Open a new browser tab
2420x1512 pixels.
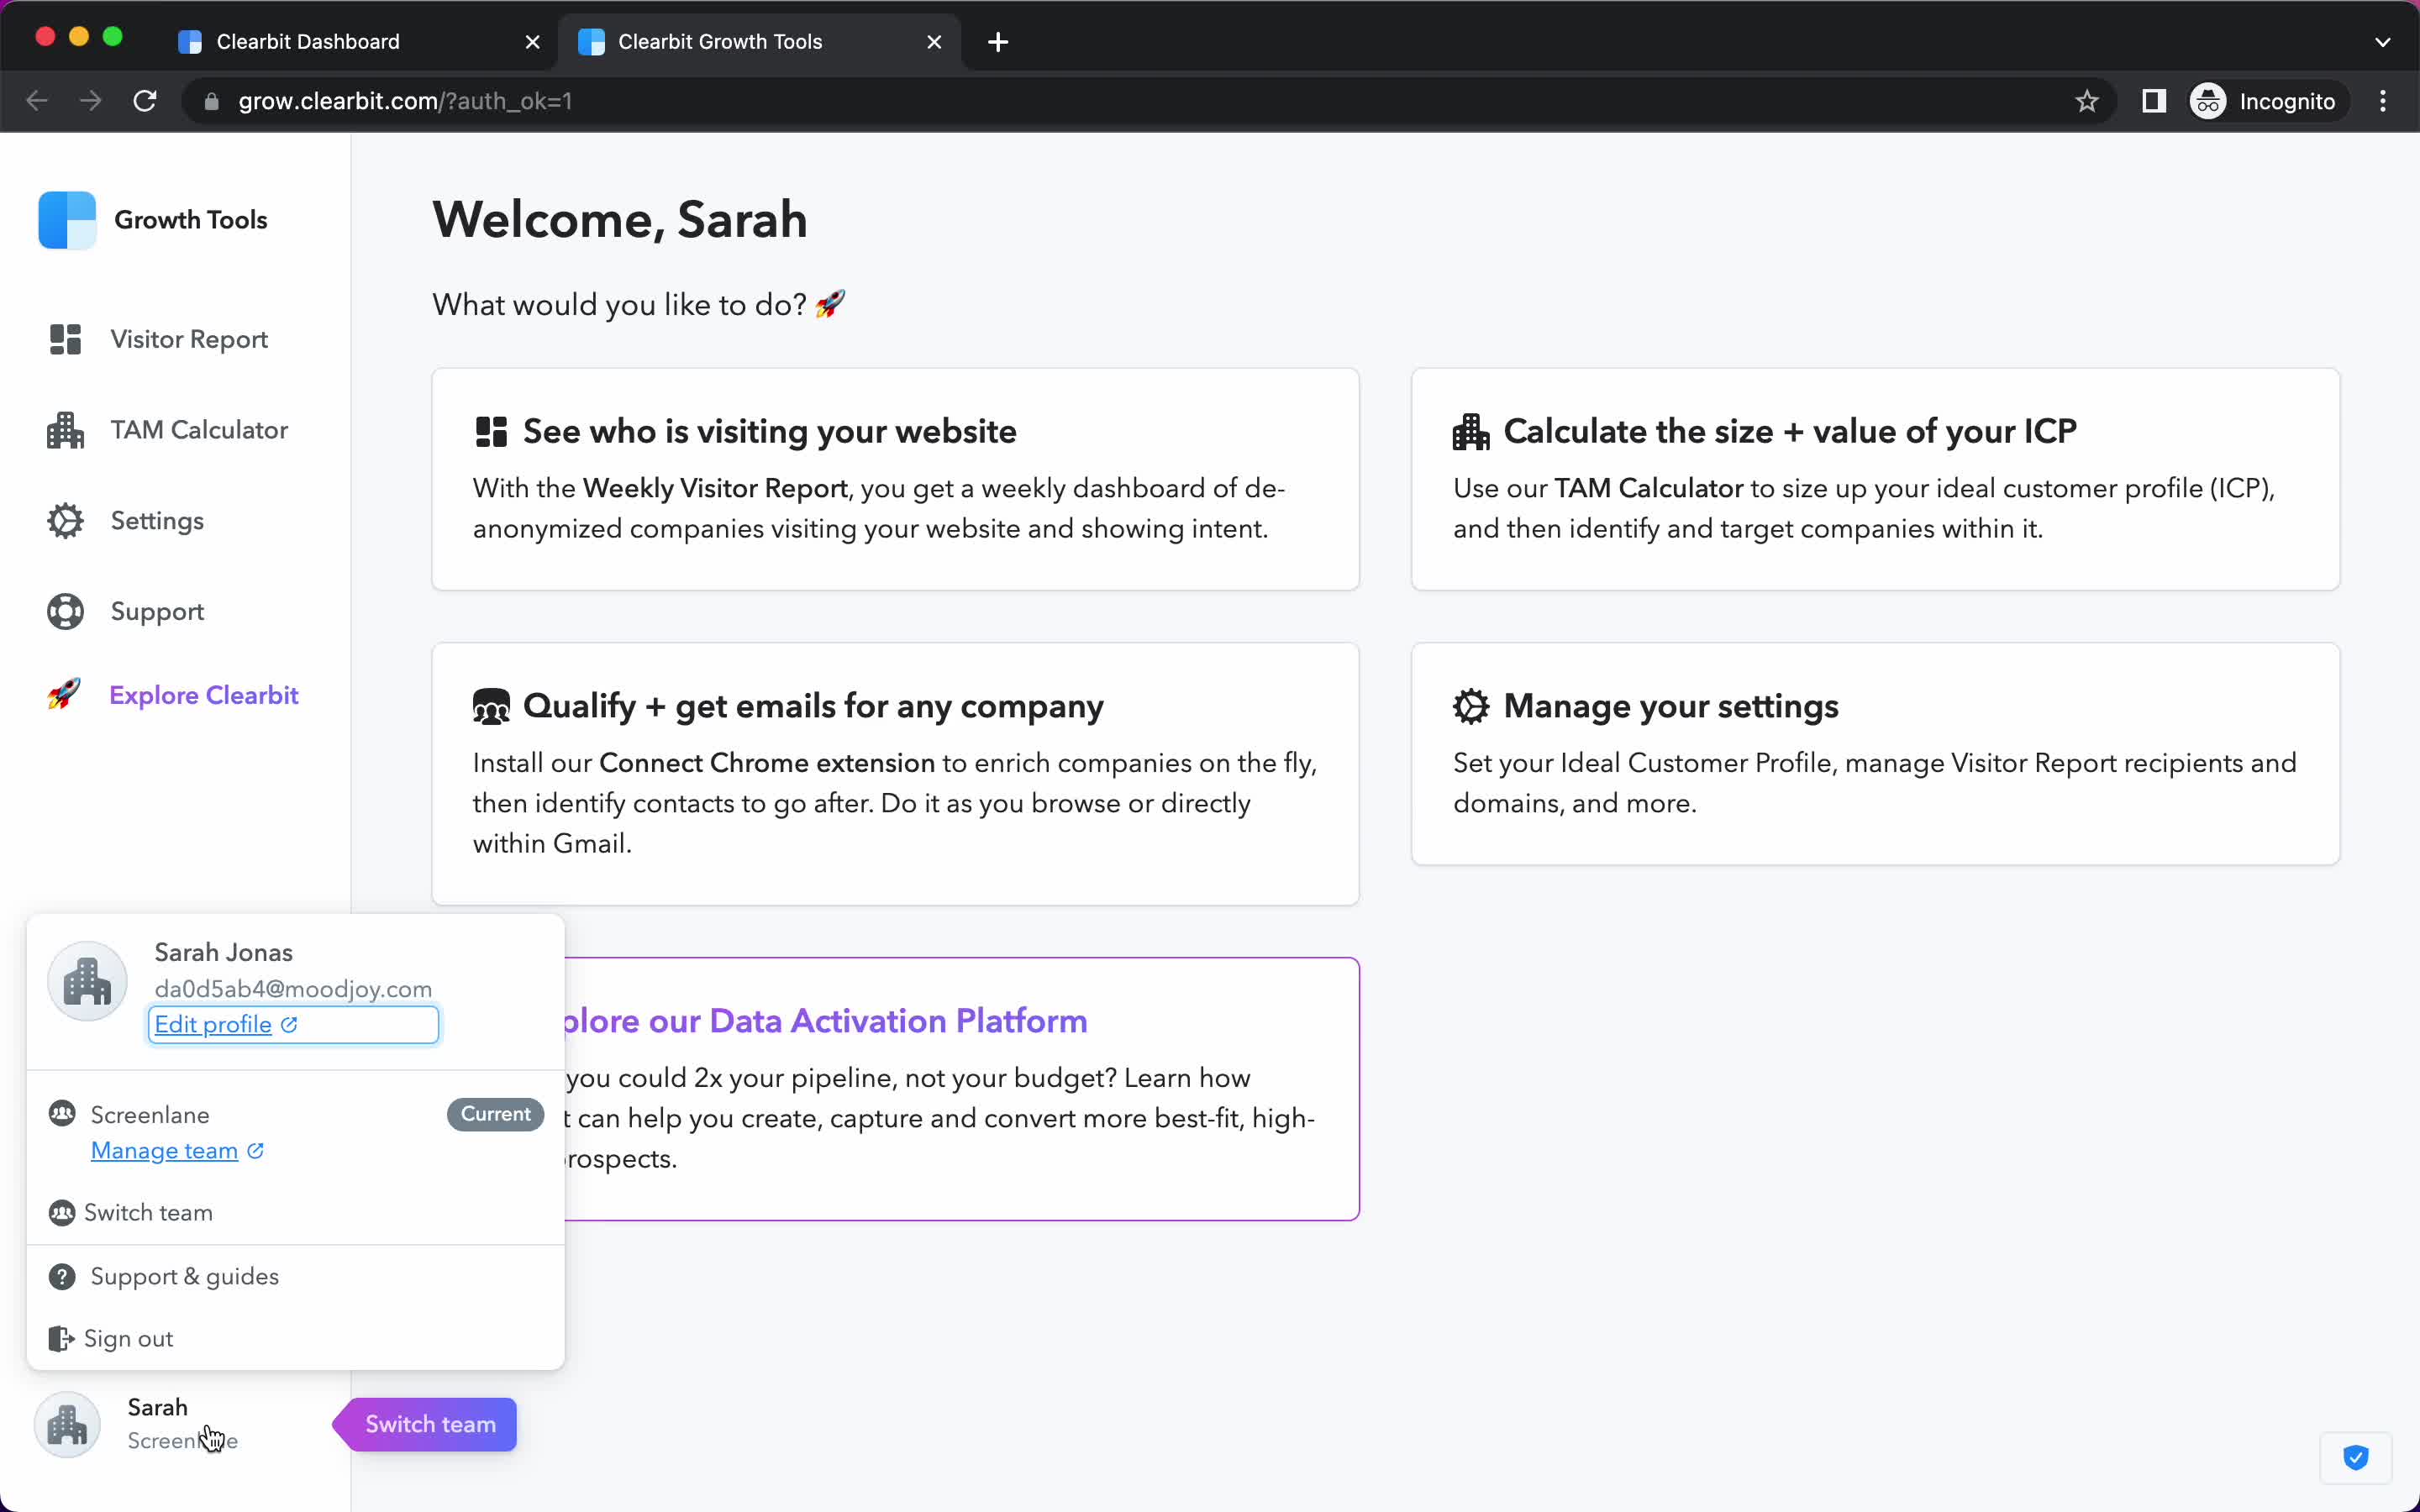point(998,42)
